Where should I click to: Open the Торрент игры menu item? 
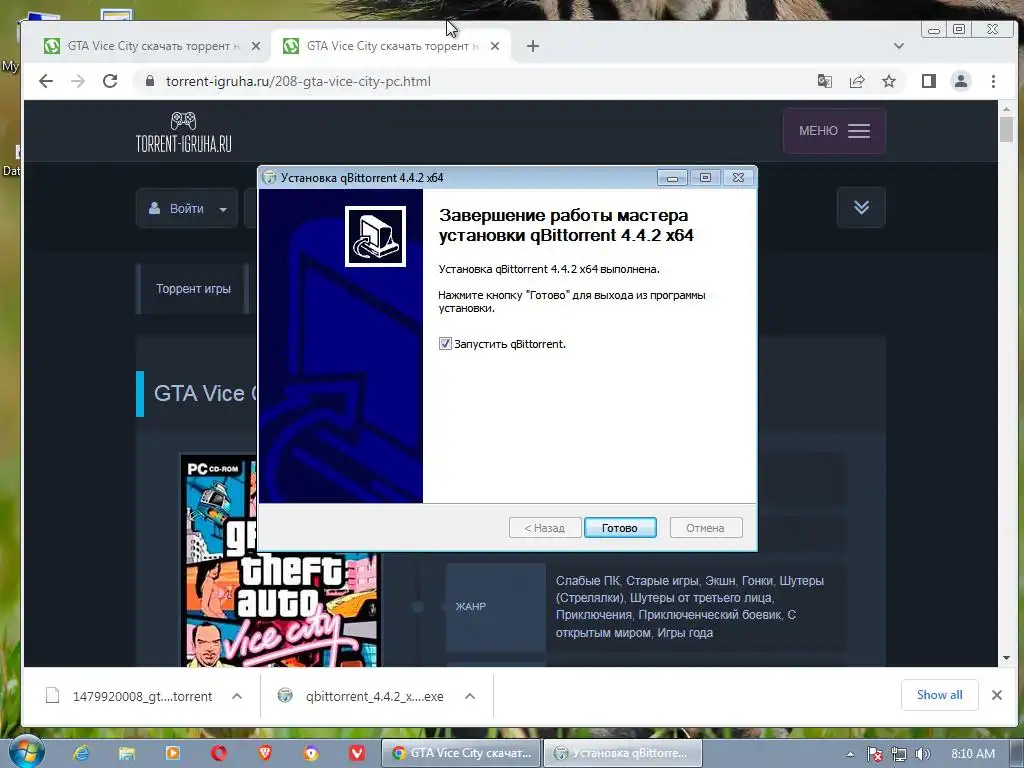[x=193, y=289]
